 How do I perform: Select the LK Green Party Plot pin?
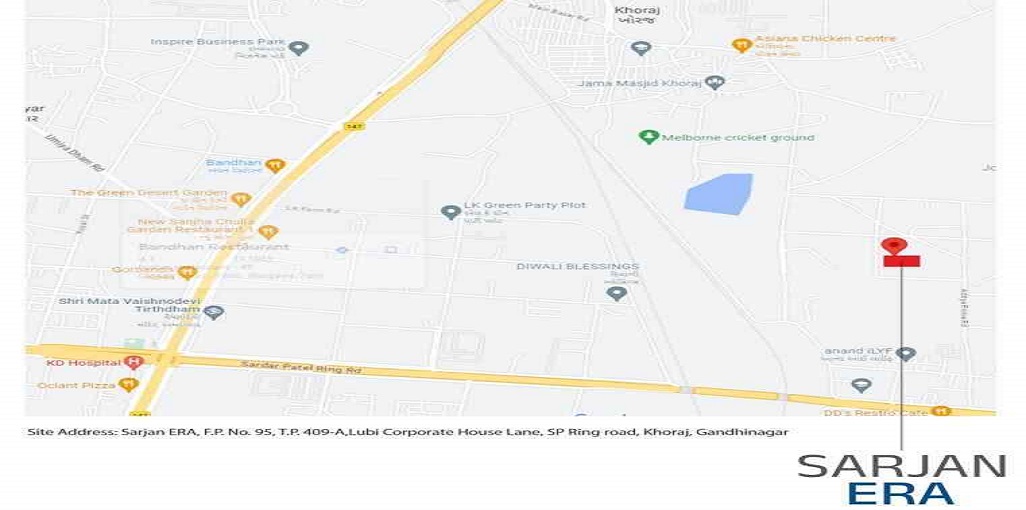pyautogui.click(x=450, y=212)
